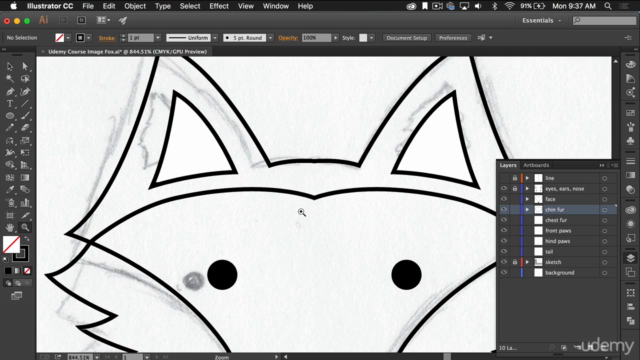Open the Apple menu
640x360 pixels.
(x=13, y=6)
